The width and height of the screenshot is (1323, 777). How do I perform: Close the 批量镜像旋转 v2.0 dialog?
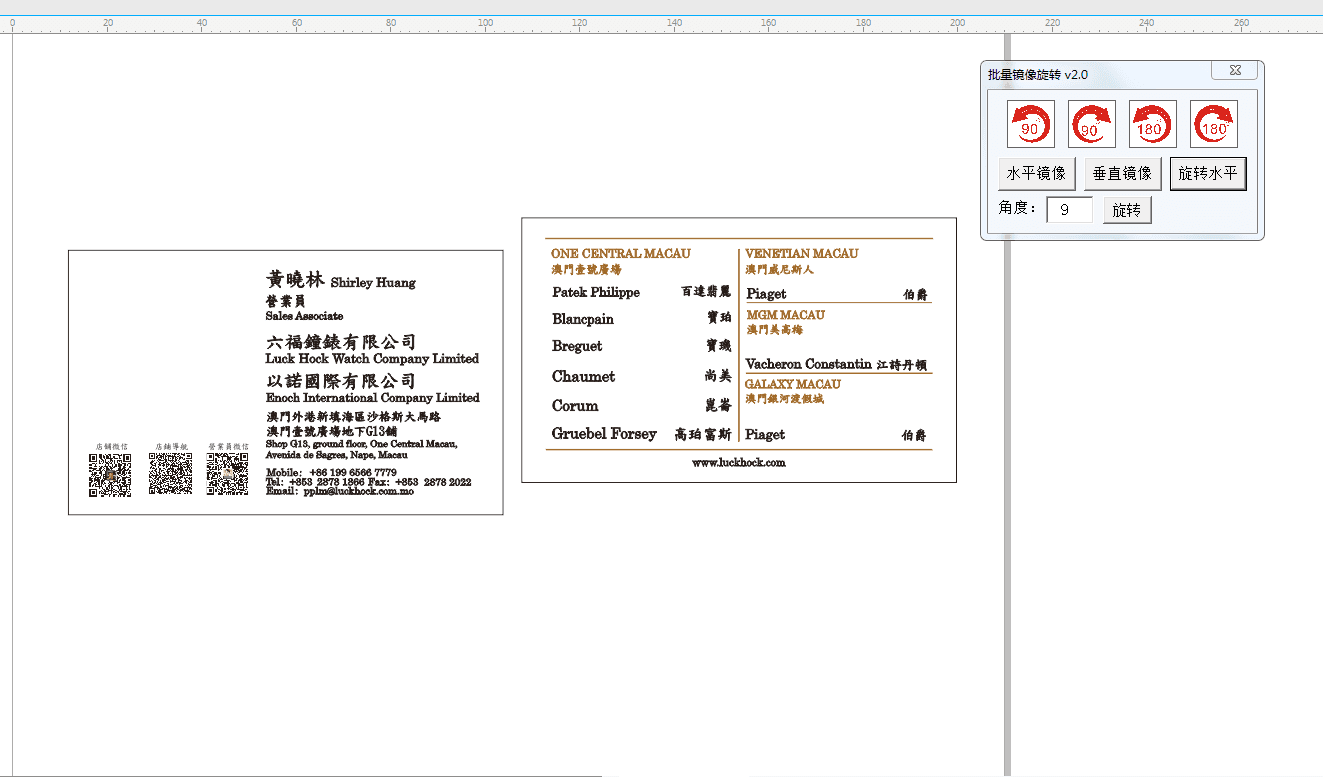(1235, 71)
